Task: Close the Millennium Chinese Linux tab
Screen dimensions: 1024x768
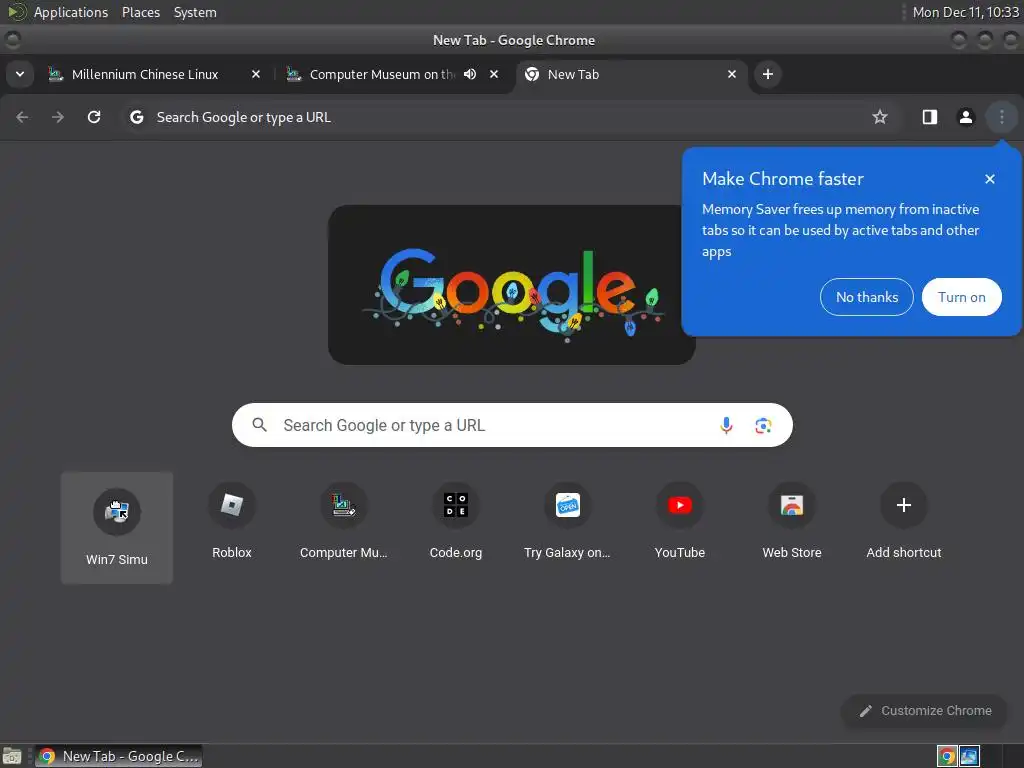Action: click(x=256, y=74)
